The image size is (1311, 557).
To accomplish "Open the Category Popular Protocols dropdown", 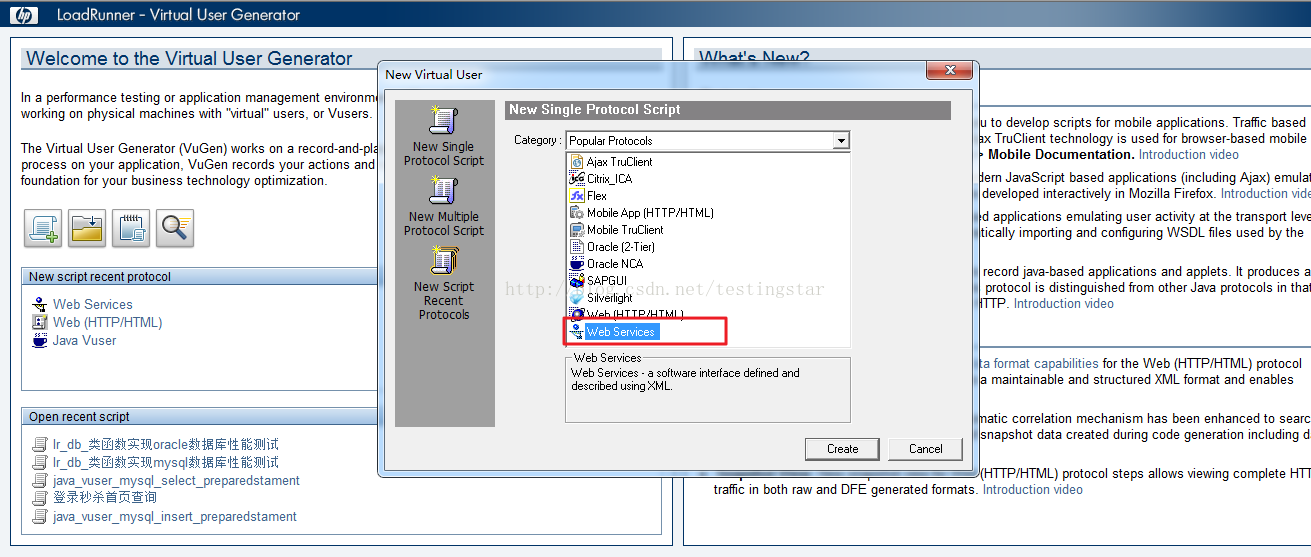I will coord(707,141).
